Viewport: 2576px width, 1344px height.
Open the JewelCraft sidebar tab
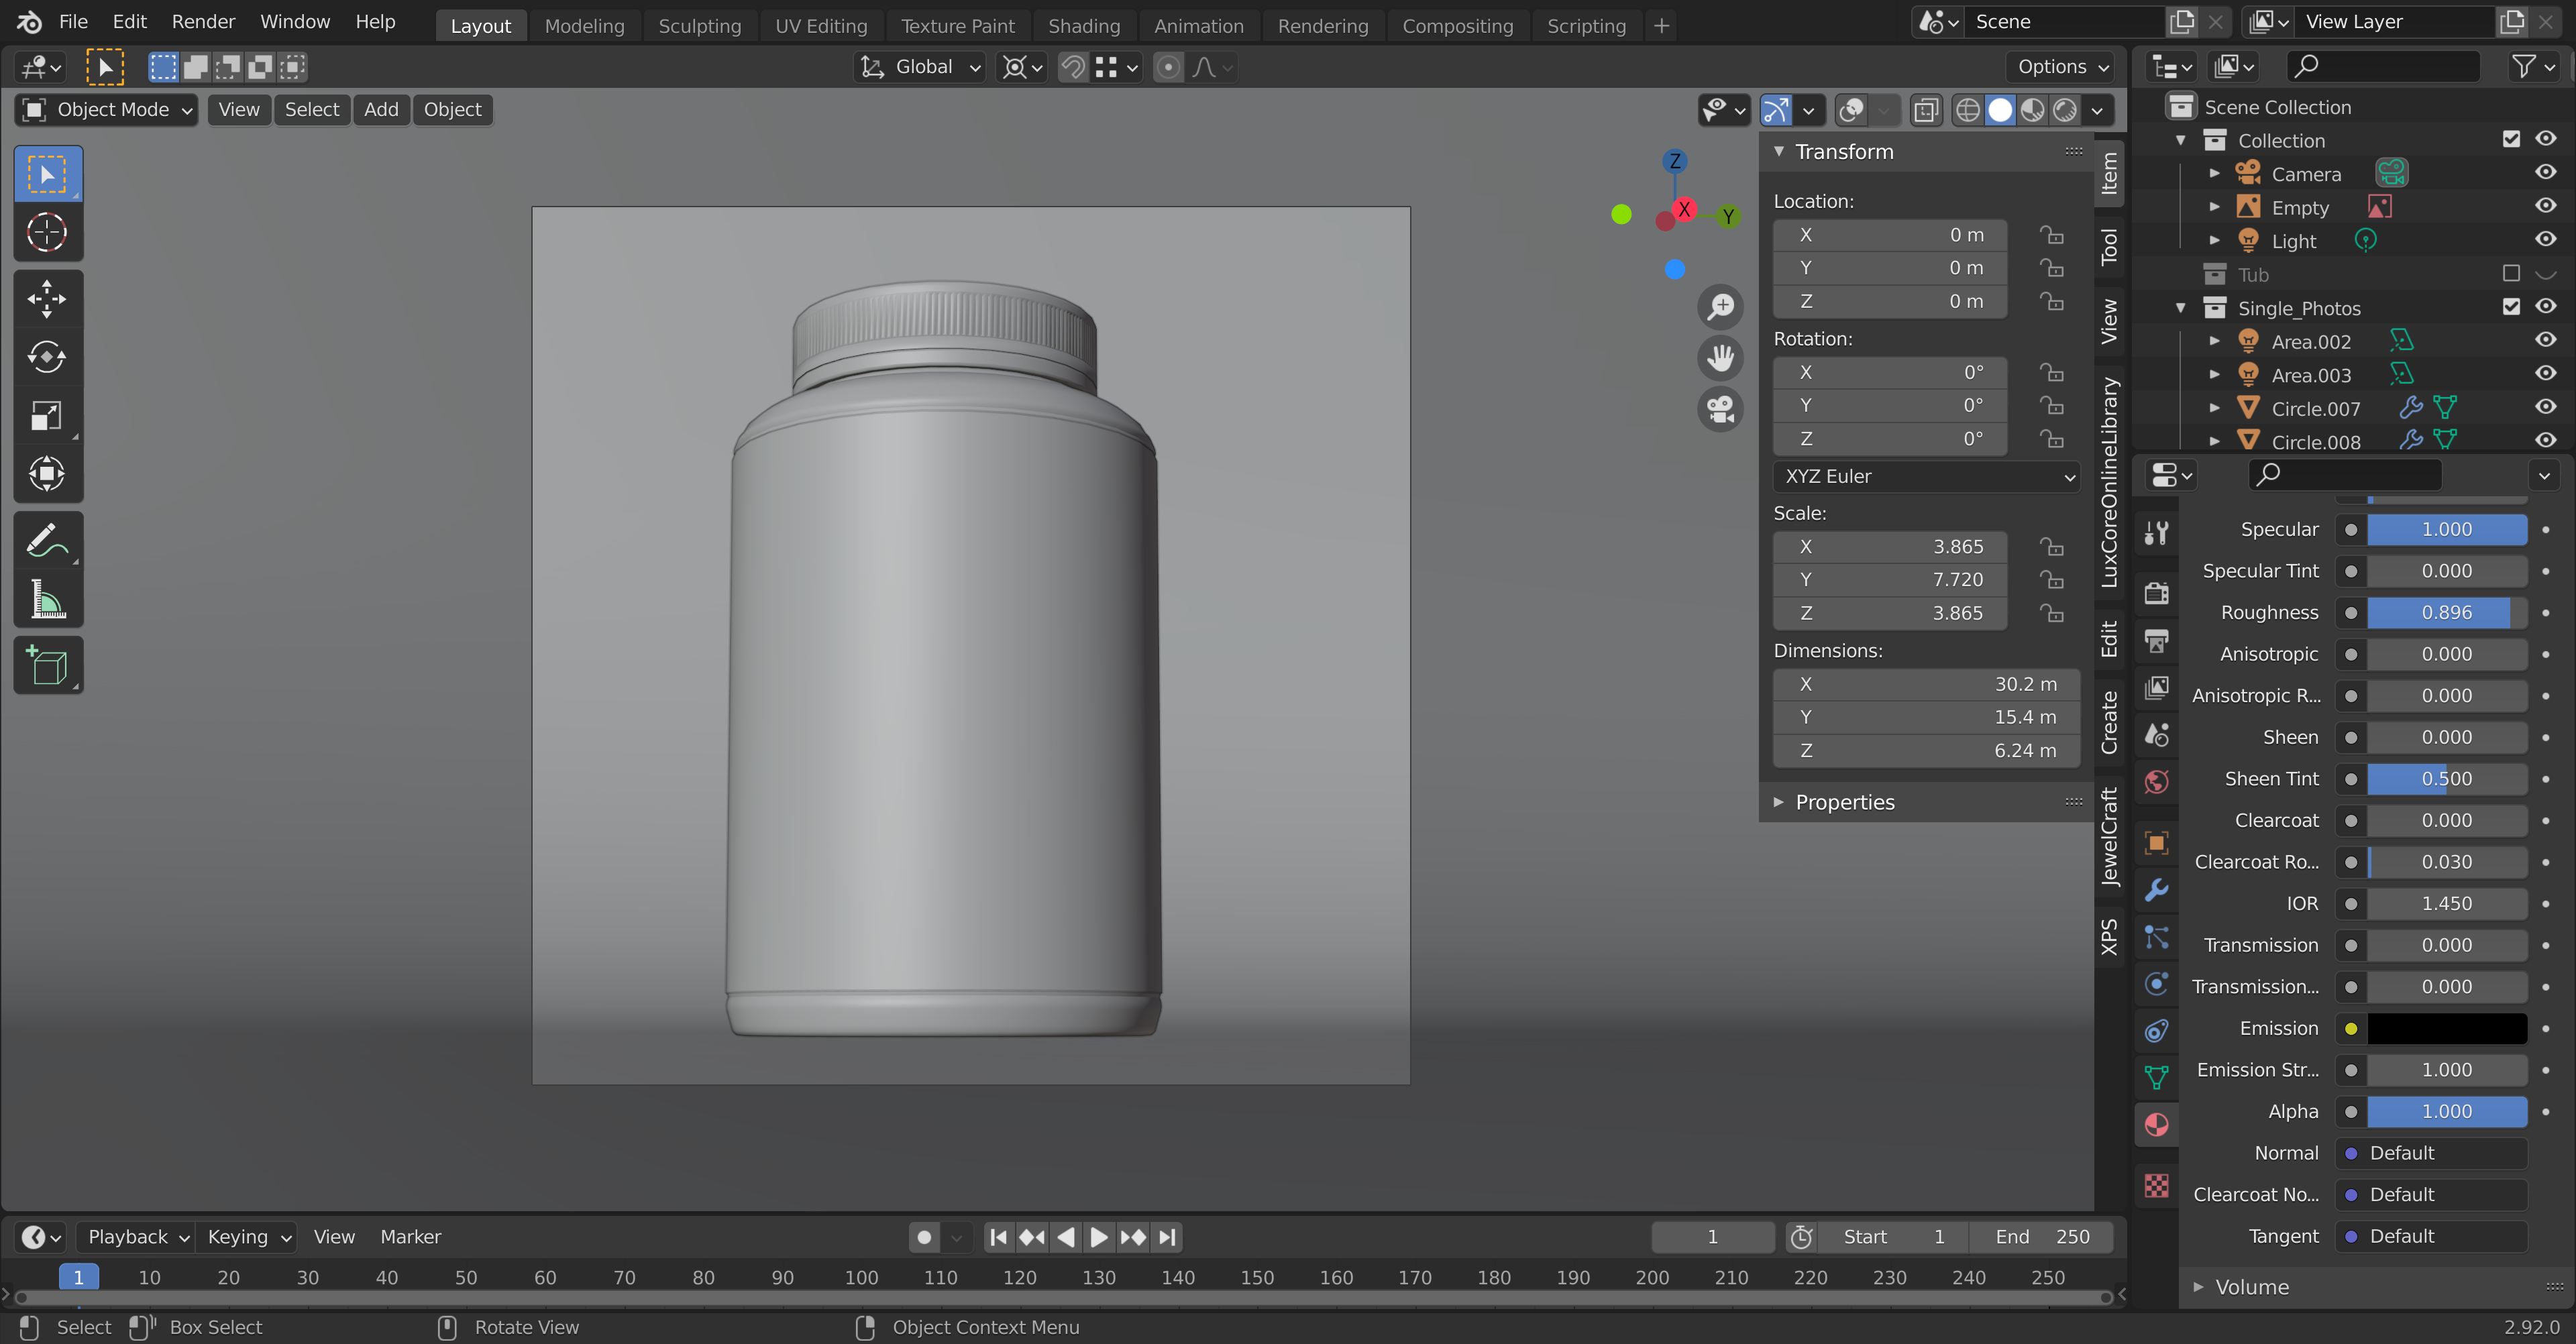coord(2109,837)
